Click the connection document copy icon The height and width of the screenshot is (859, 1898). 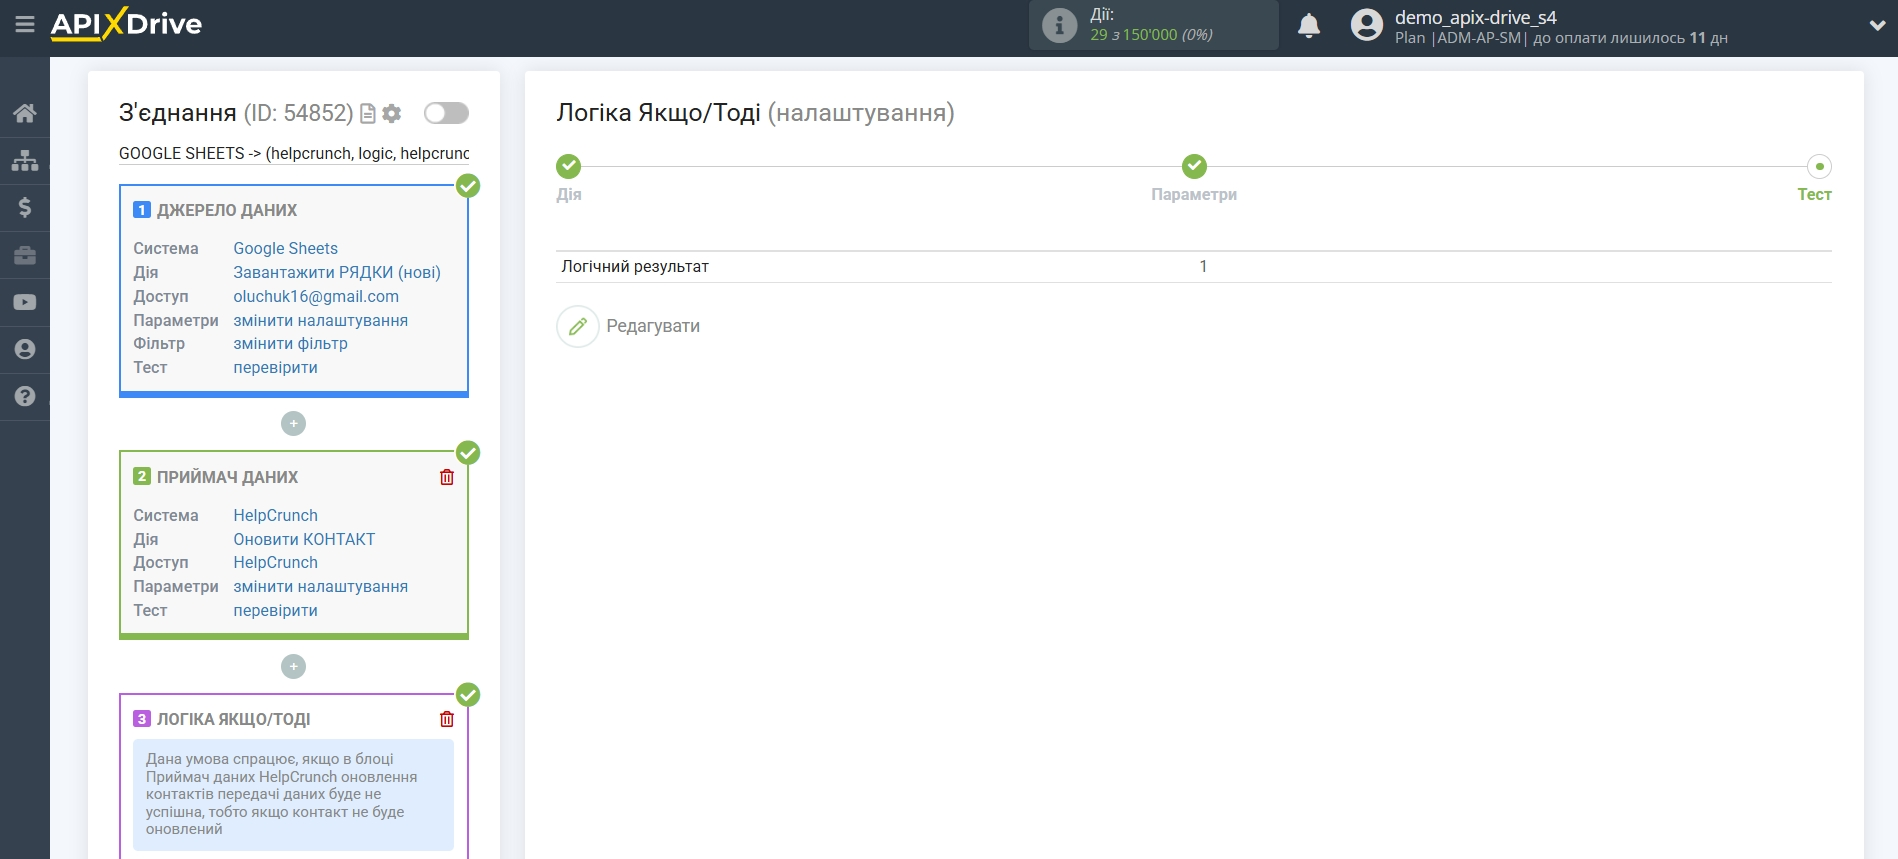click(368, 114)
